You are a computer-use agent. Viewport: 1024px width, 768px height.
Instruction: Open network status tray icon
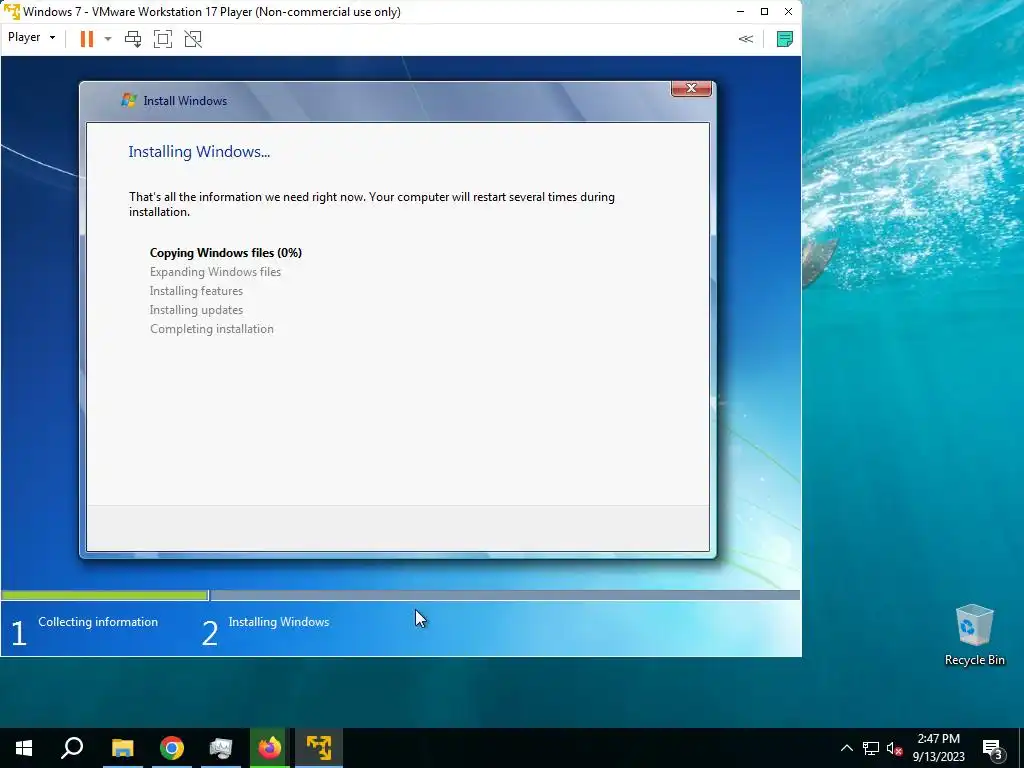871,748
